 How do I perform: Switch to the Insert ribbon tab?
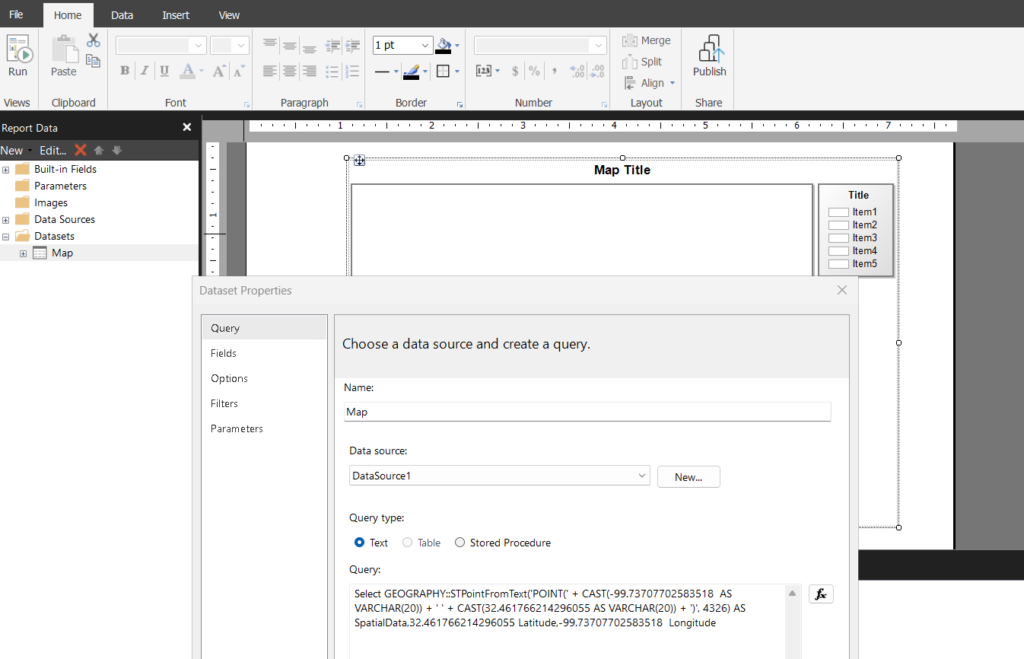176,15
